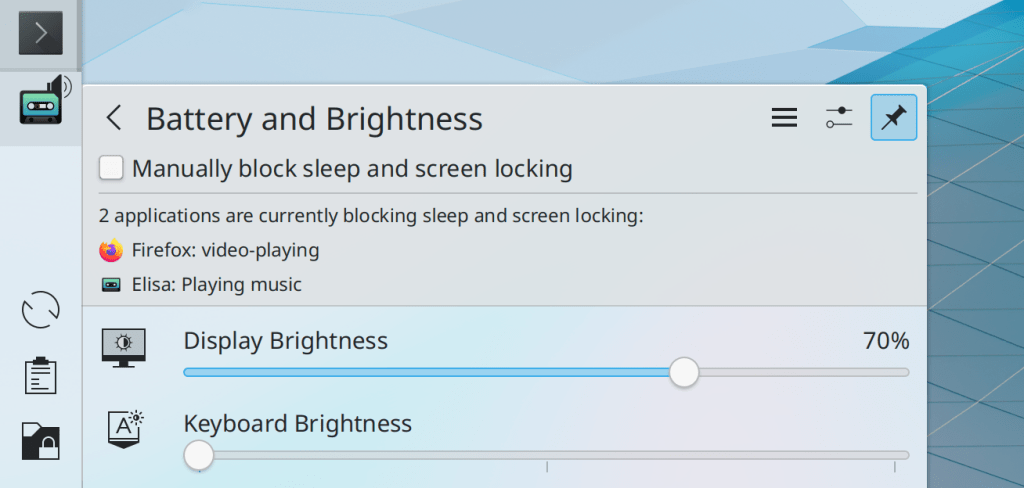Screen dimensions: 1024x488
Task: Click the Display Brightness slider handle
Action: click(684, 372)
